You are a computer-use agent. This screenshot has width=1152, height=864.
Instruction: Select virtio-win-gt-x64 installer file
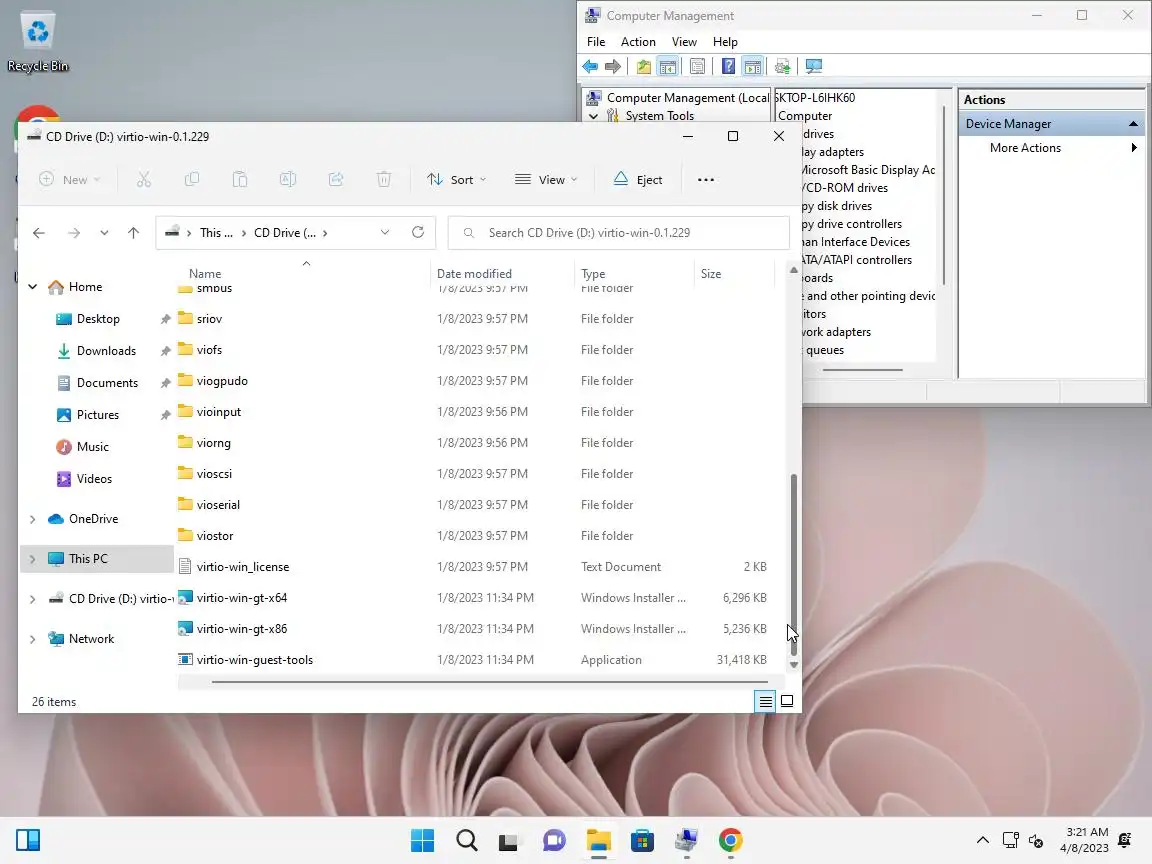[x=242, y=598]
